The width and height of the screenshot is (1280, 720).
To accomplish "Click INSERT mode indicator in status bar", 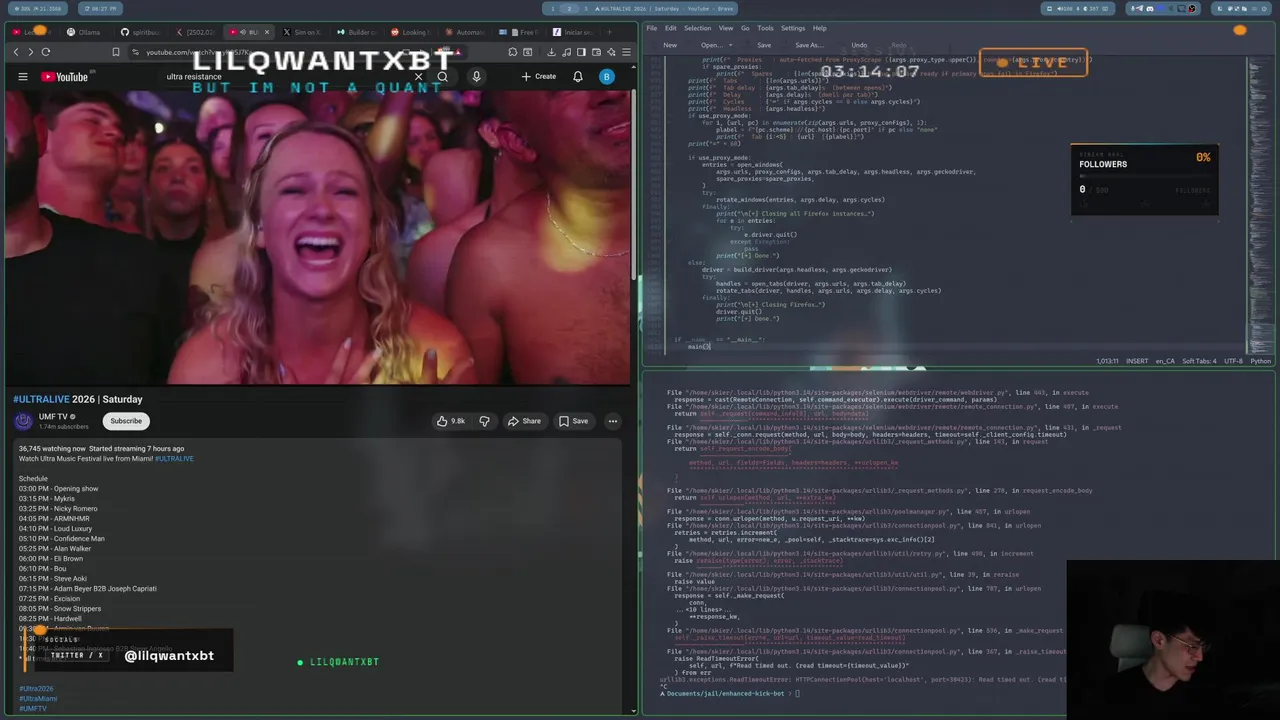I will click(x=1138, y=361).
